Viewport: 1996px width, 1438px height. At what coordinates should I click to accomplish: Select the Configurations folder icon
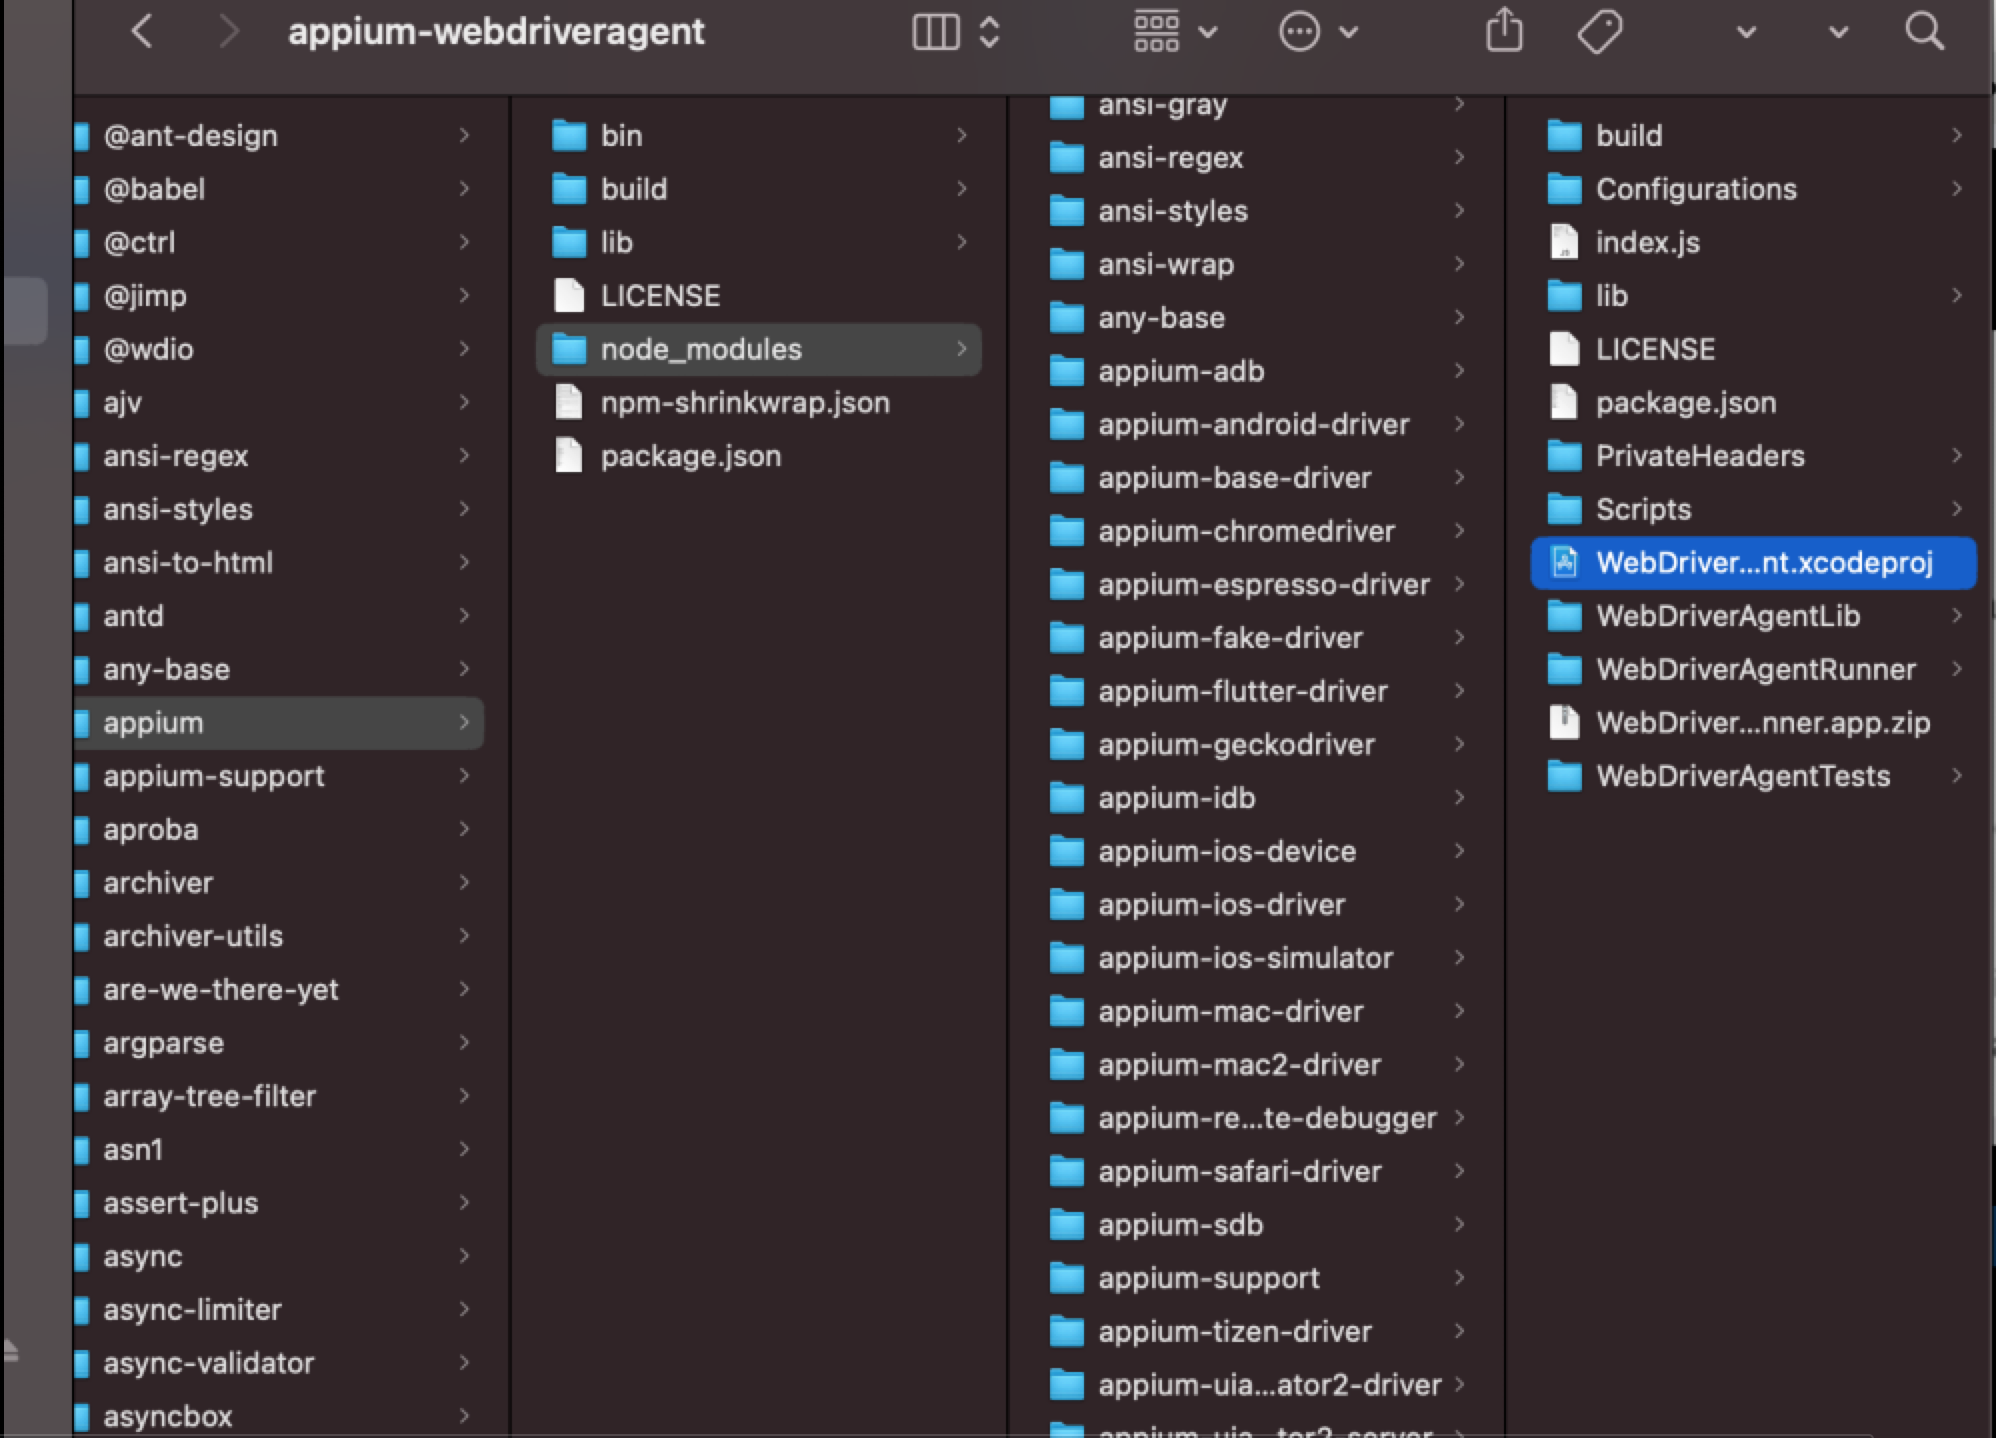tap(1564, 189)
